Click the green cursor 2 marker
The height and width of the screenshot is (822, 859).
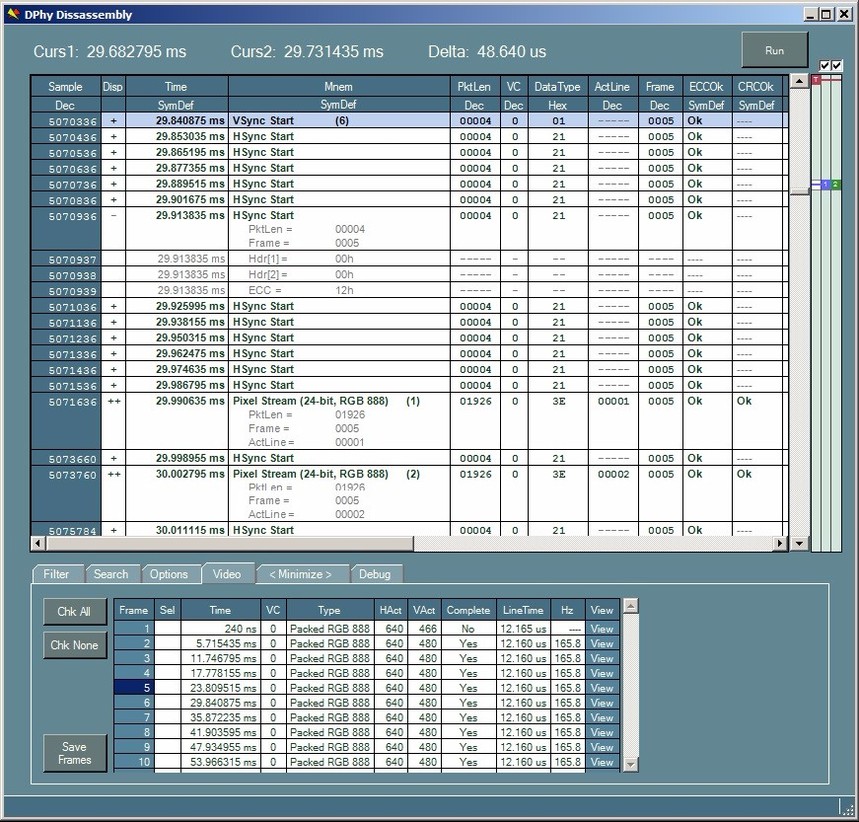(835, 185)
